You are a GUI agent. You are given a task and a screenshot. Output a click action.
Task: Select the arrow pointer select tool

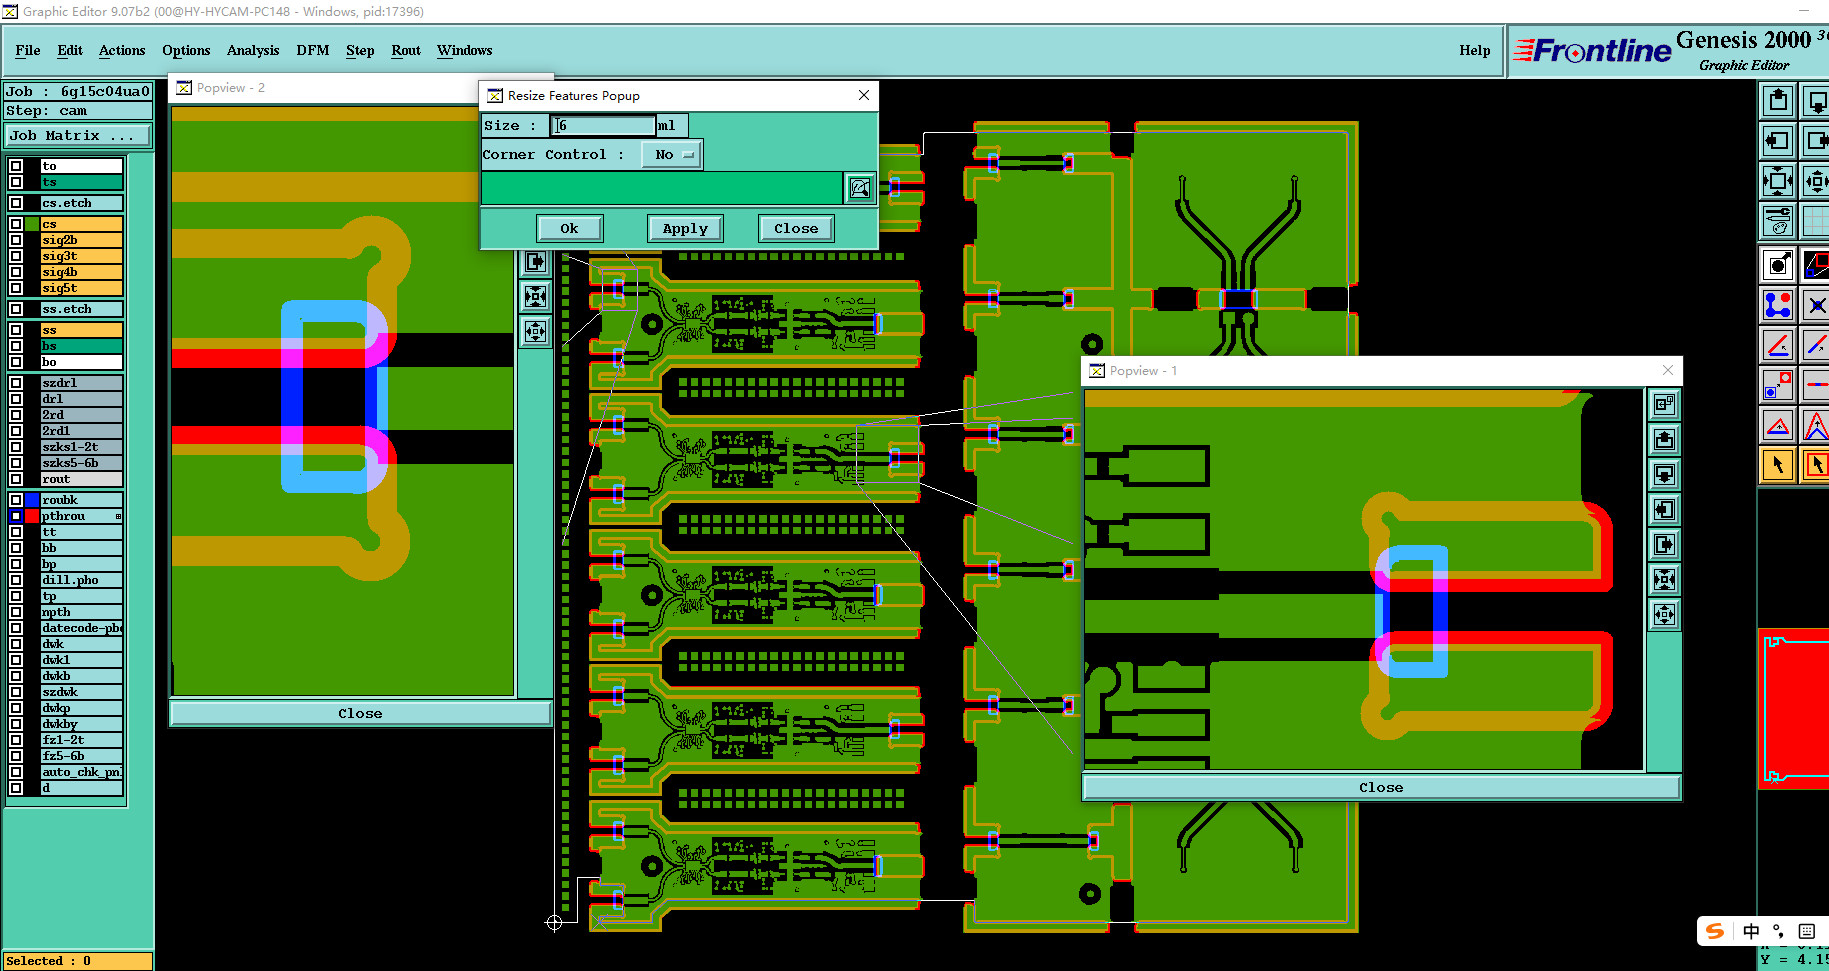click(1778, 465)
